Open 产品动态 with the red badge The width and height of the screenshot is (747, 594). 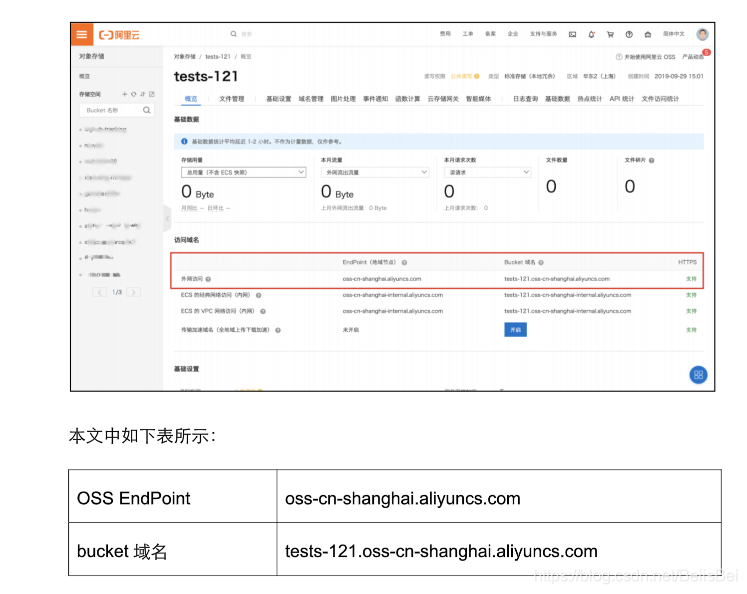pos(693,57)
